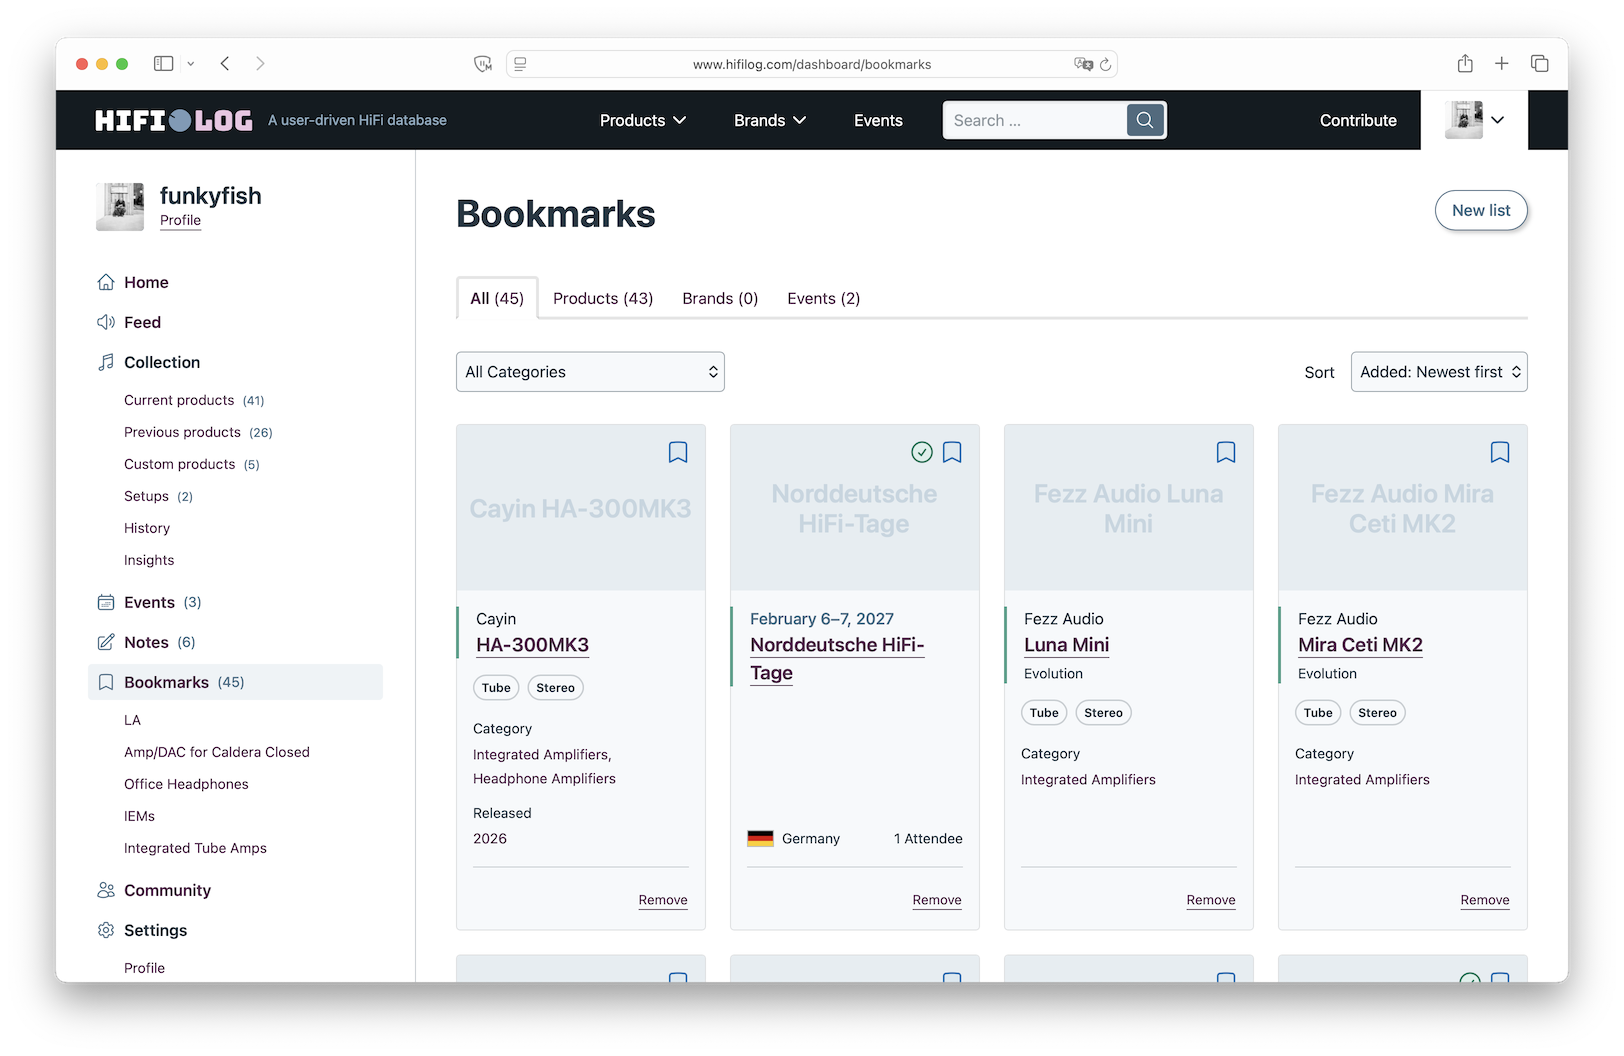Remove the Luna Mini bookmark

tap(1211, 900)
